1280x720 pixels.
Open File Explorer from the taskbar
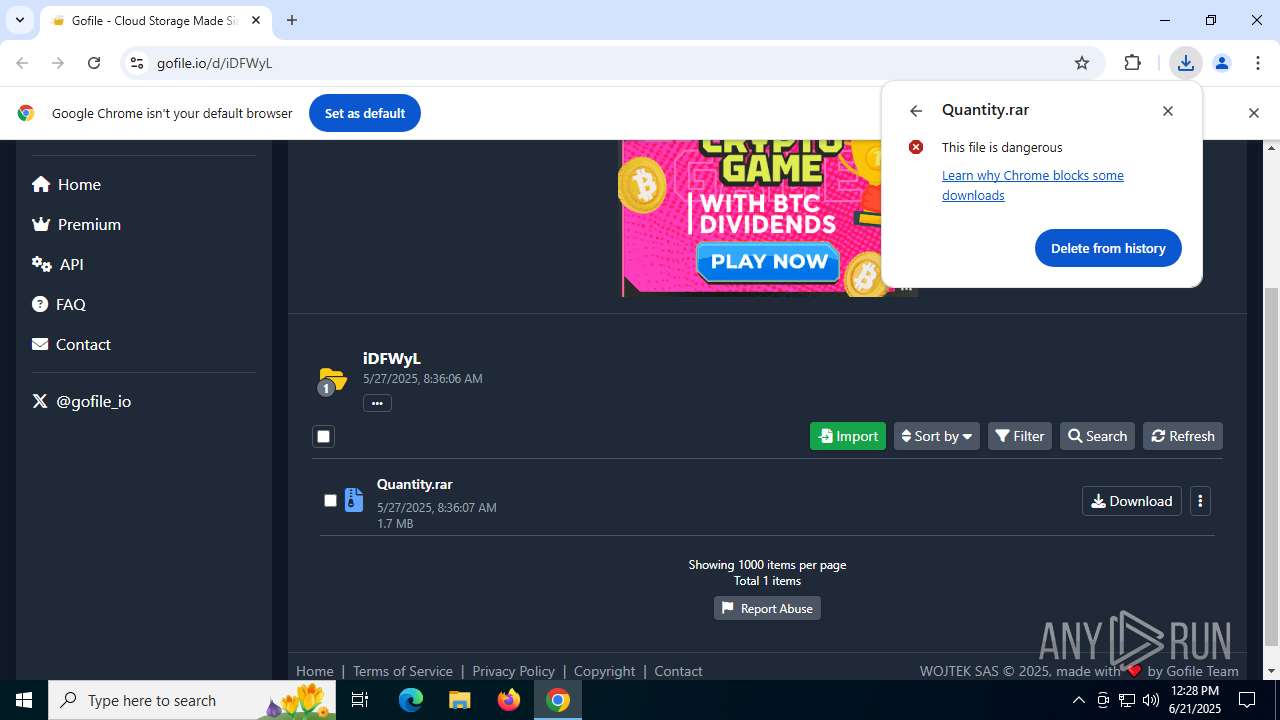(x=460, y=700)
